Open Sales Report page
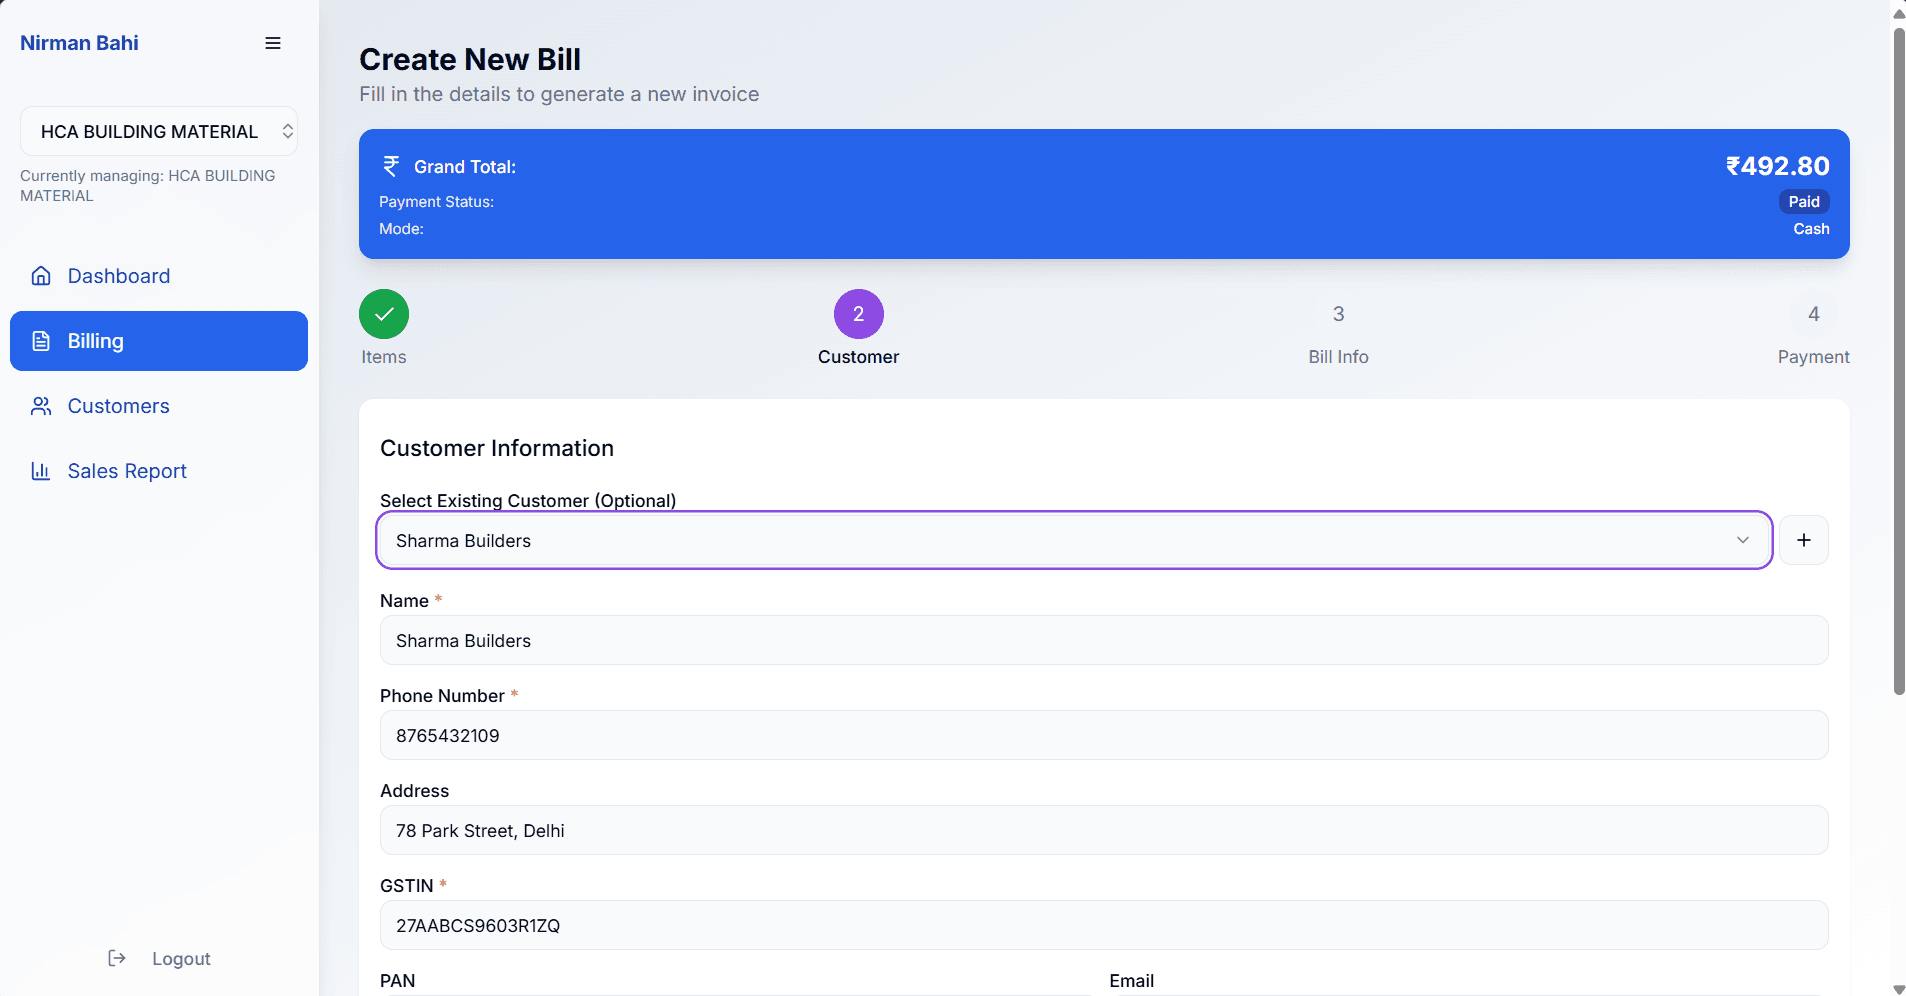Viewport: 1906px width, 996px height. coord(159,471)
